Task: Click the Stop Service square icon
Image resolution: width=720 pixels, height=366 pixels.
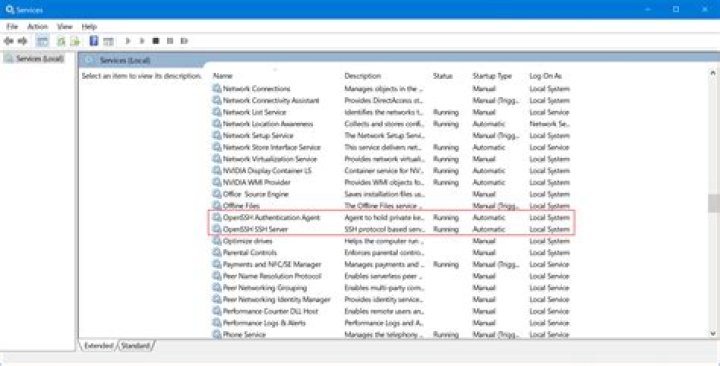Action: tap(156, 41)
